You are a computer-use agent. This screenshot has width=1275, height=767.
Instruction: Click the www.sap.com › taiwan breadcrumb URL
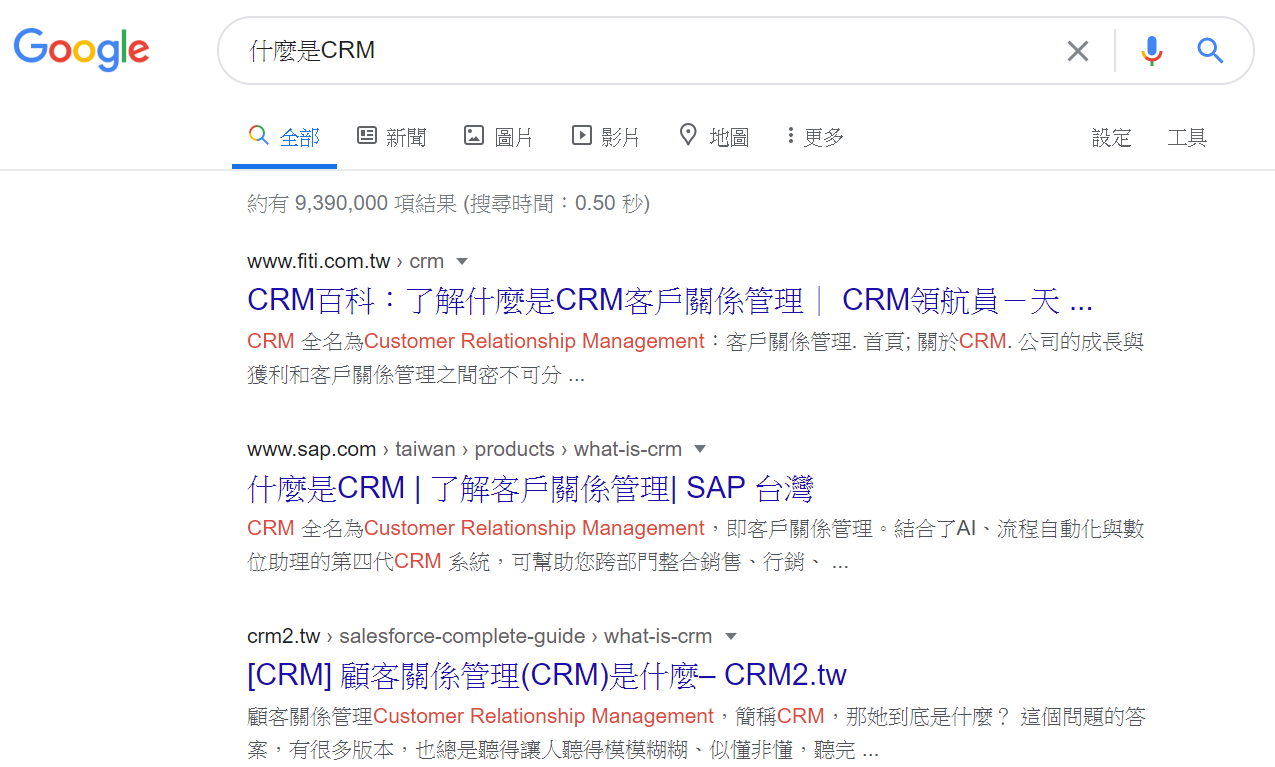coord(464,449)
